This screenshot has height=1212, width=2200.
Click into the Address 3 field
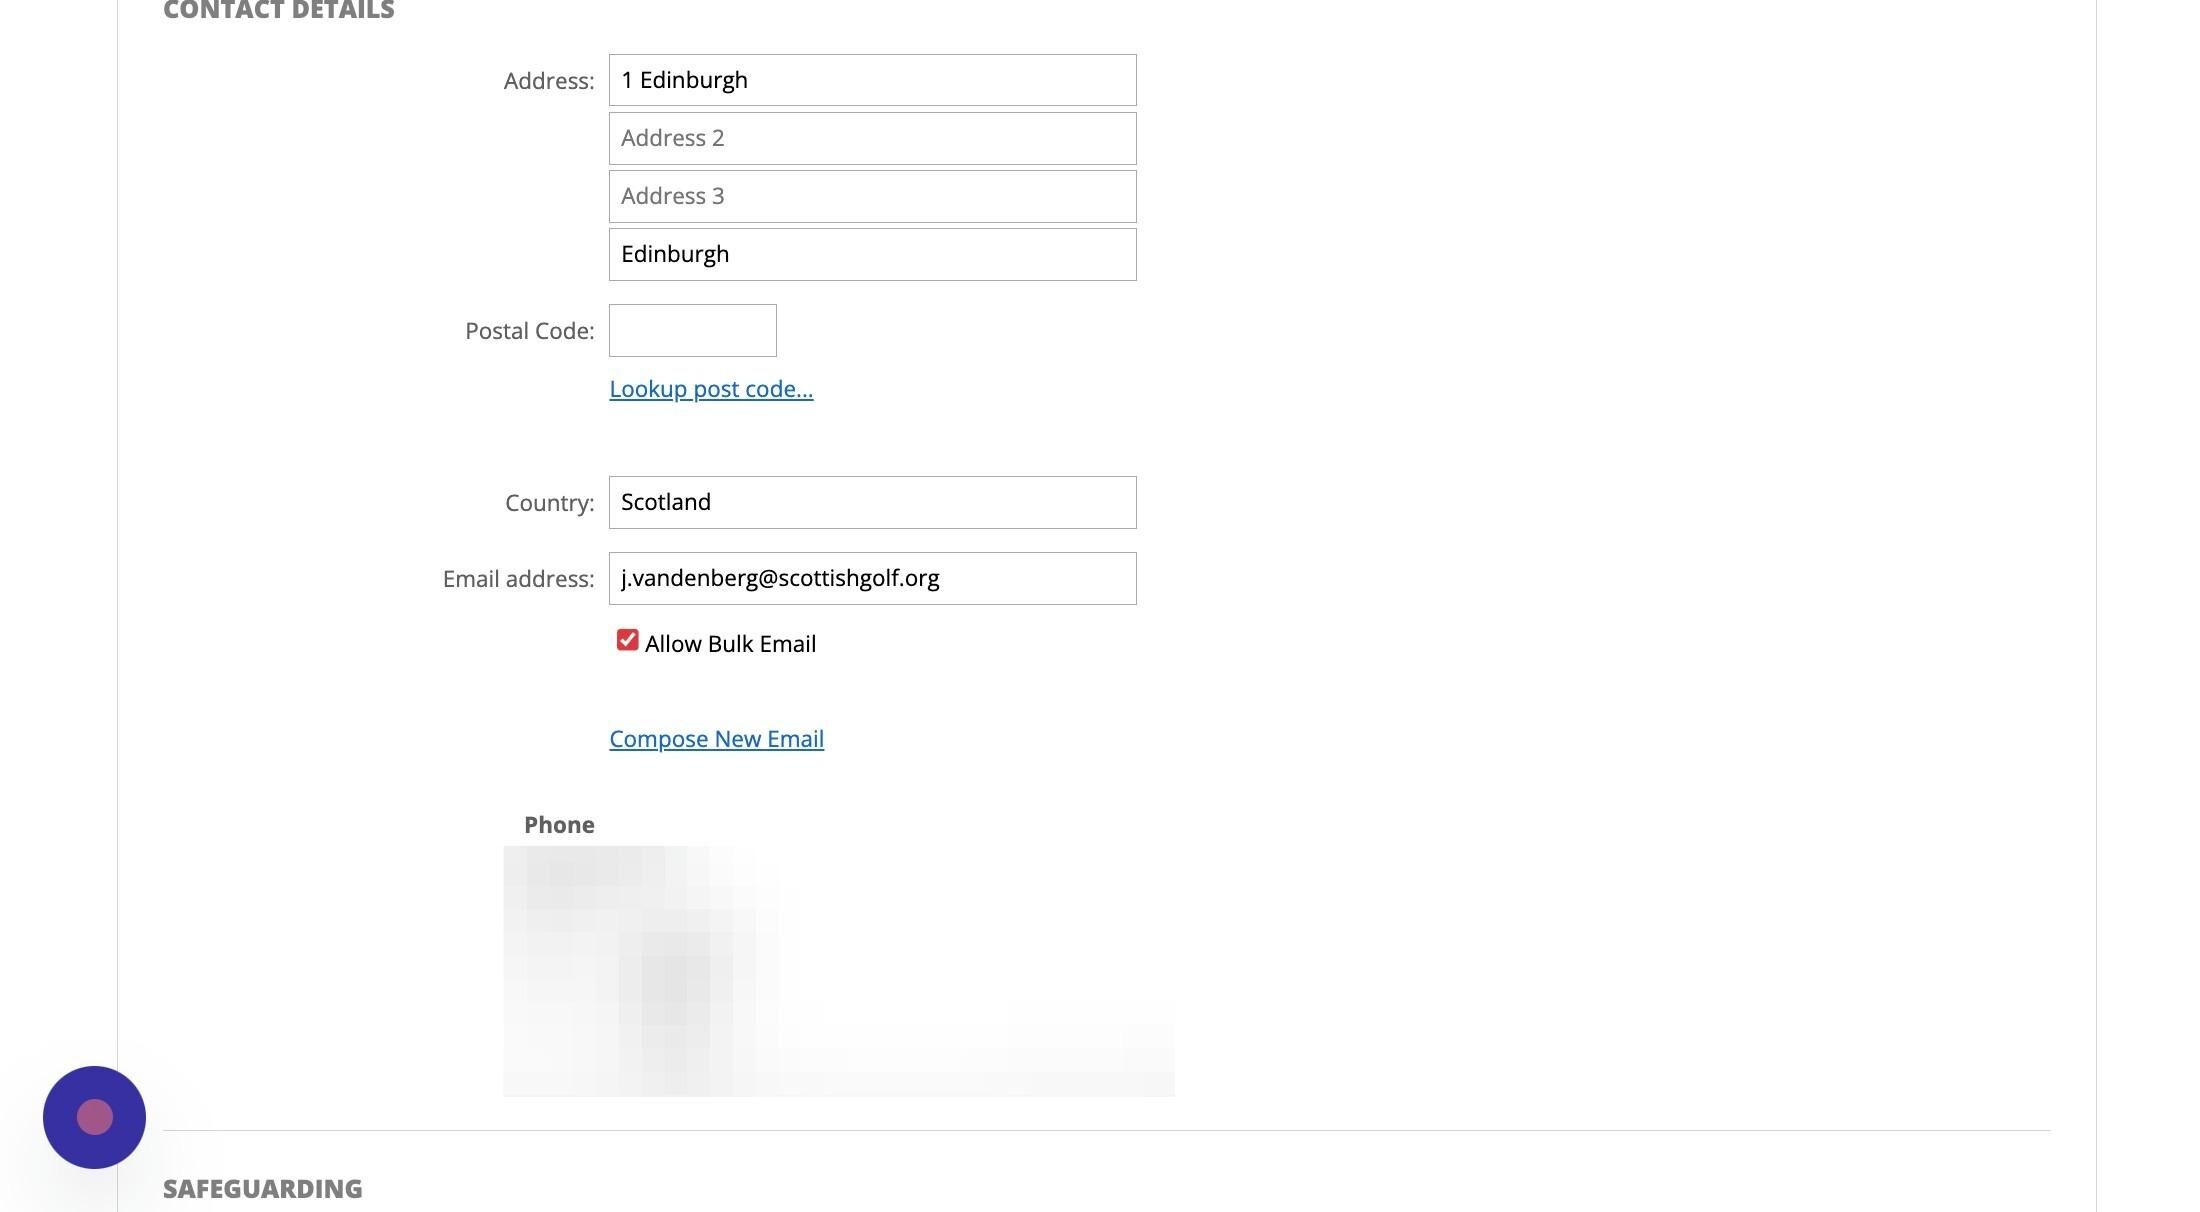[872, 196]
